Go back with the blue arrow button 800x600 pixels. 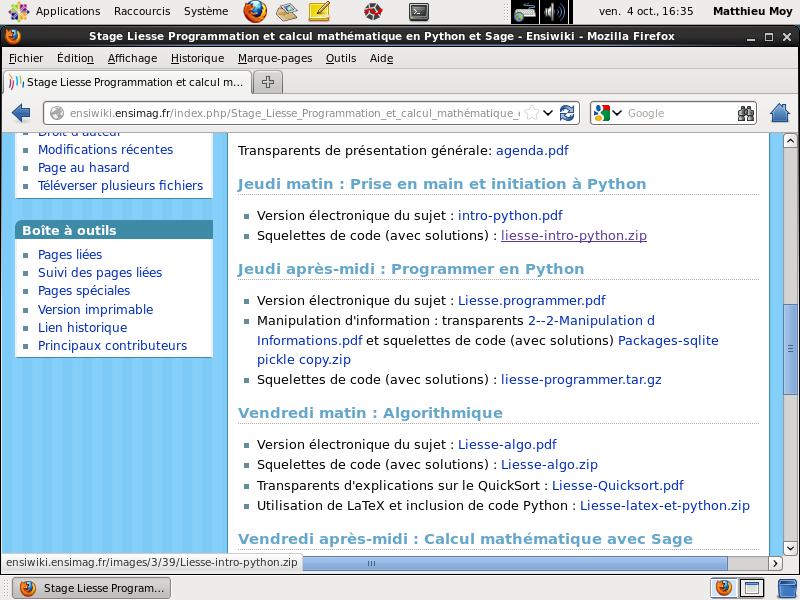[21, 113]
